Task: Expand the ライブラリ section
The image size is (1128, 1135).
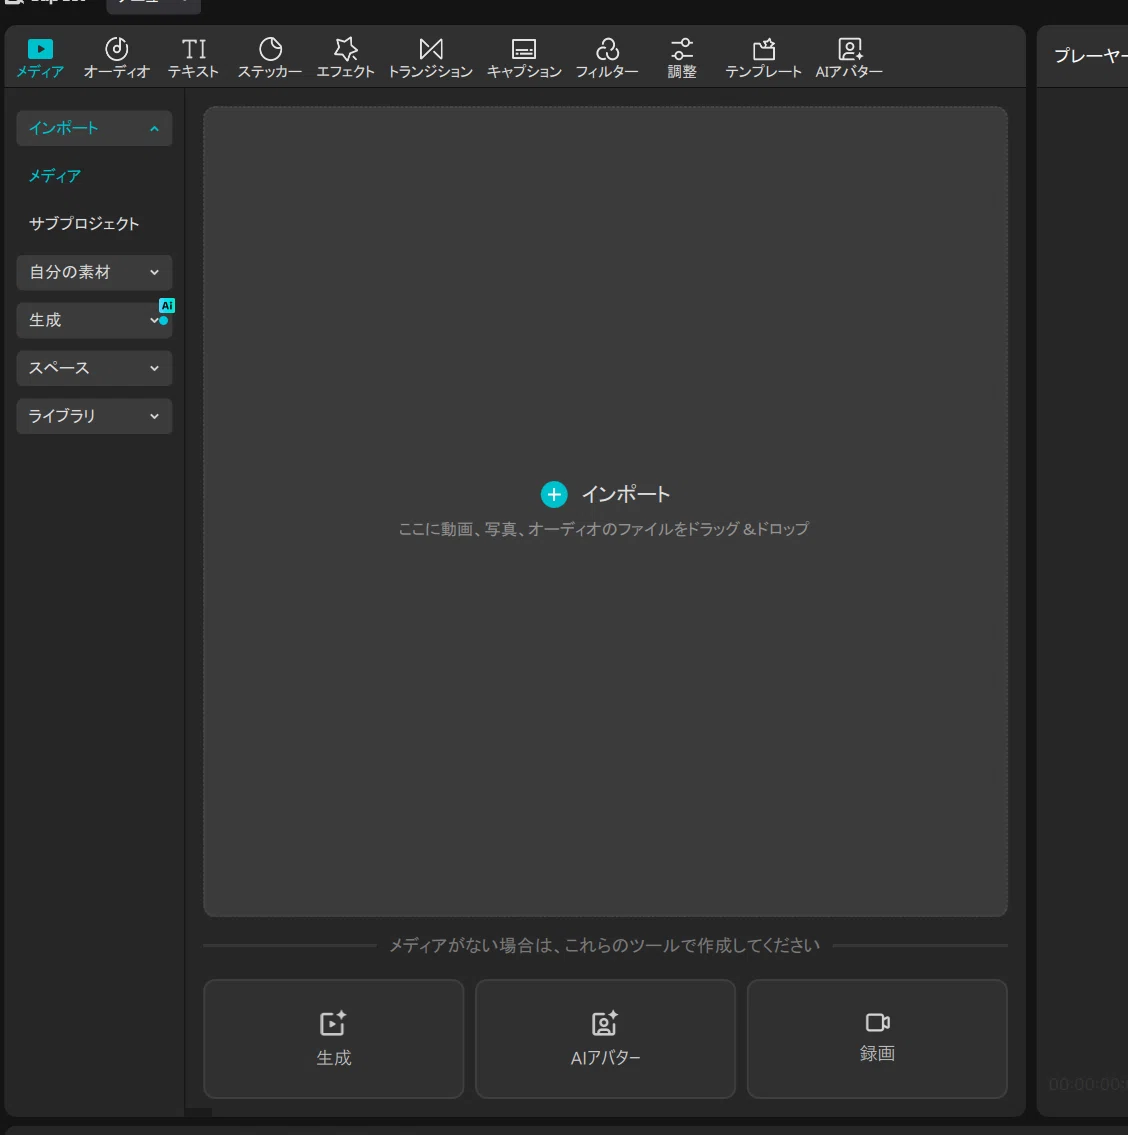Action: pos(94,416)
